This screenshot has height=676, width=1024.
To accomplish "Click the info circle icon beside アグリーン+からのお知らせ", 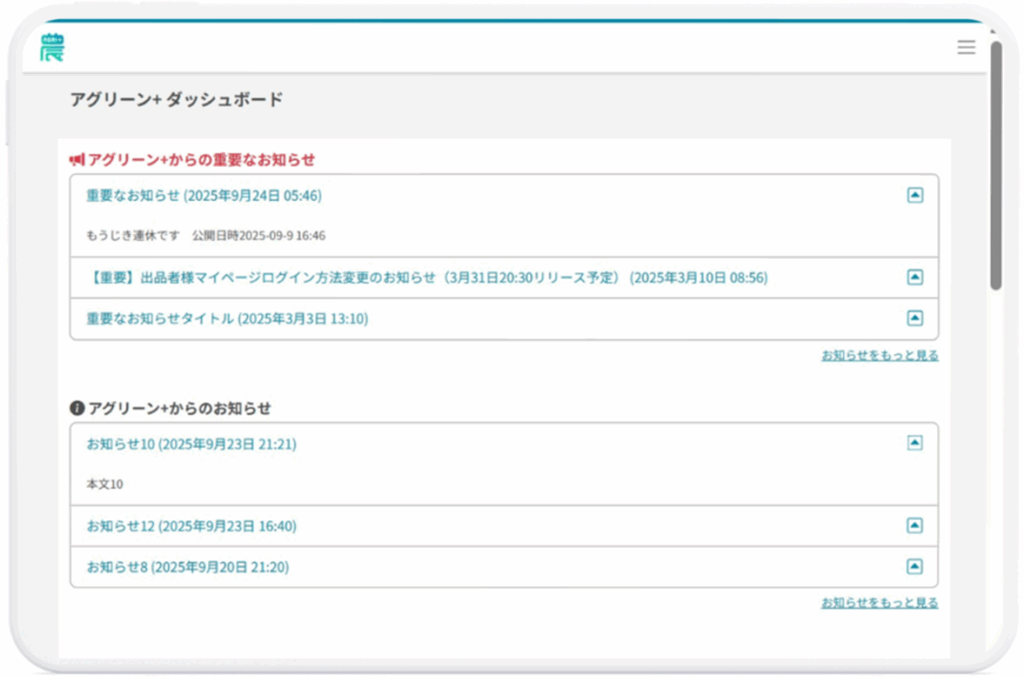I will click(77, 408).
